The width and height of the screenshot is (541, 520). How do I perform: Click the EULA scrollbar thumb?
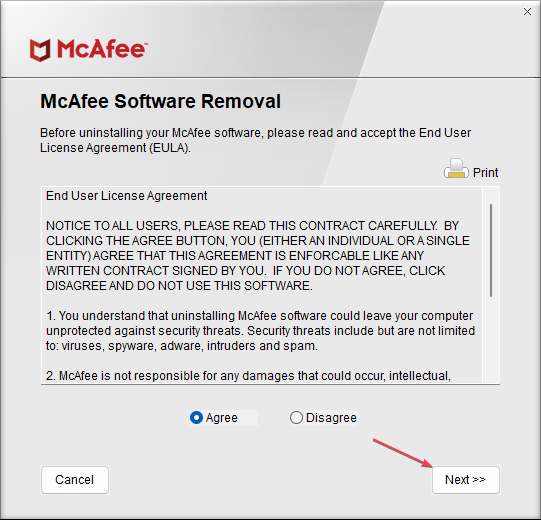(x=491, y=250)
